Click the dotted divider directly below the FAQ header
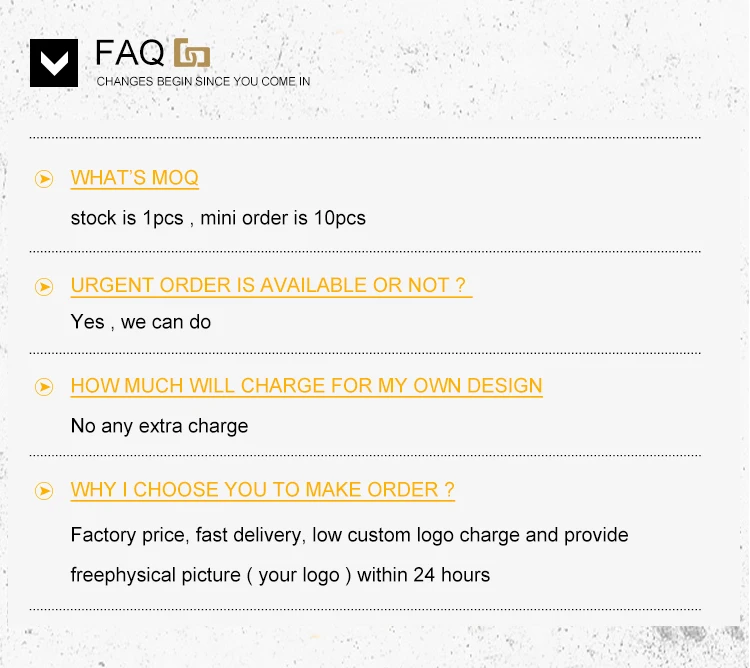The width and height of the screenshot is (750, 668). point(365,138)
